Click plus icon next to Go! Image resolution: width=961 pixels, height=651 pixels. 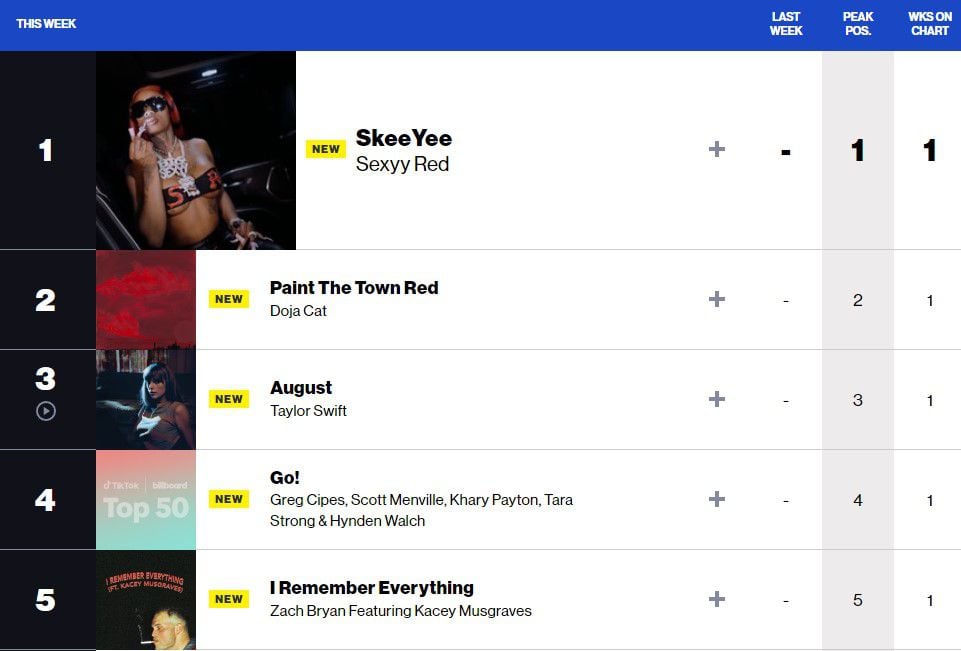[x=716, y=499]
